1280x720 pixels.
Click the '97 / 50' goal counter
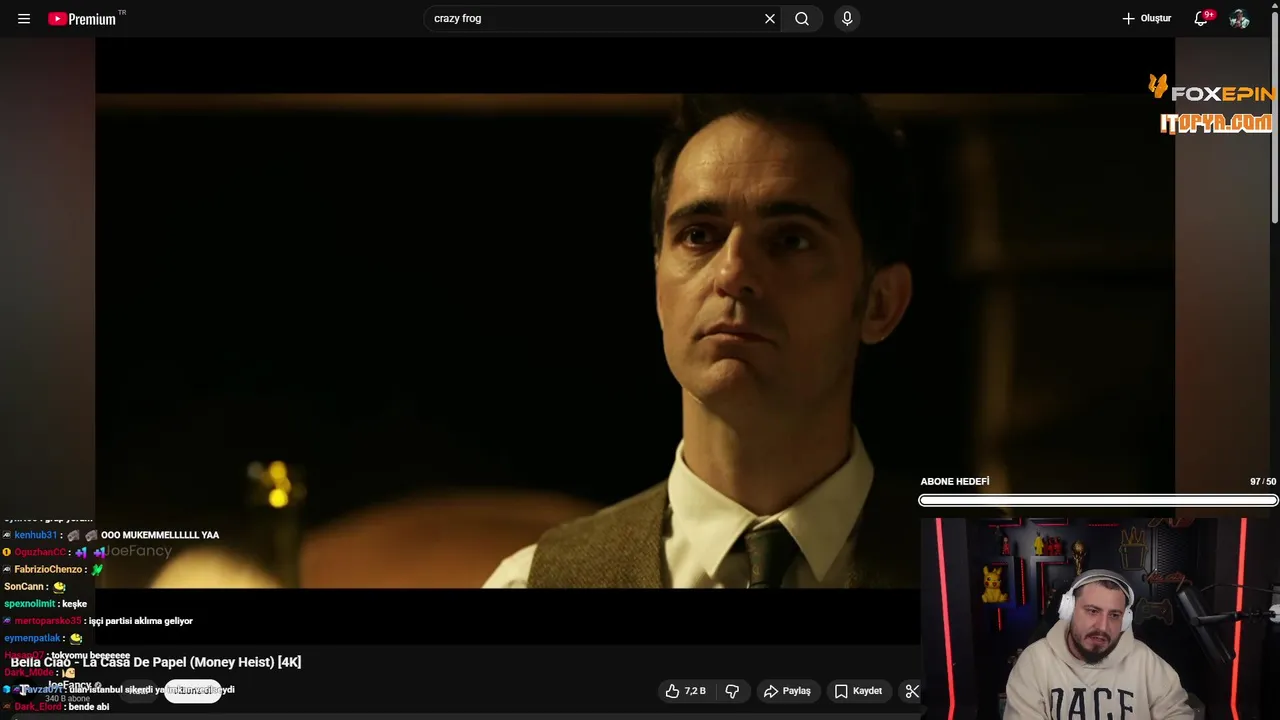click(1263, 482)
